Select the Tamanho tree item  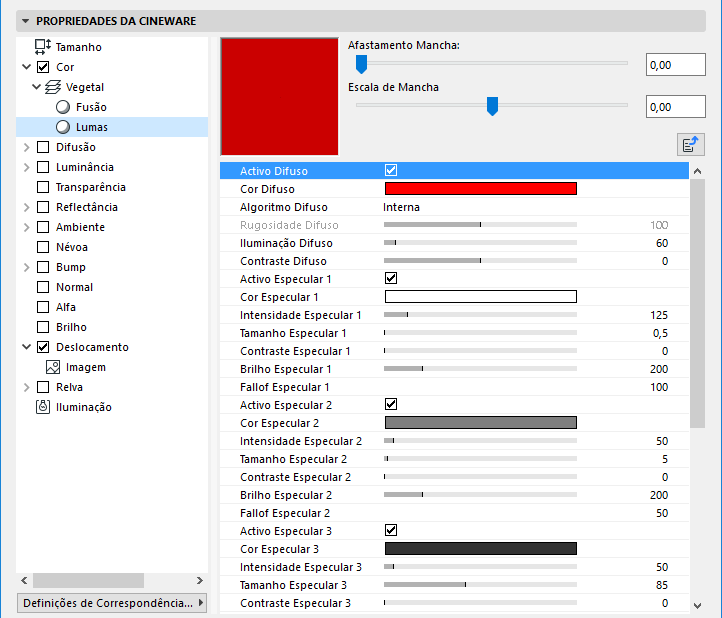pyautogui.click(x=79, y=47)
